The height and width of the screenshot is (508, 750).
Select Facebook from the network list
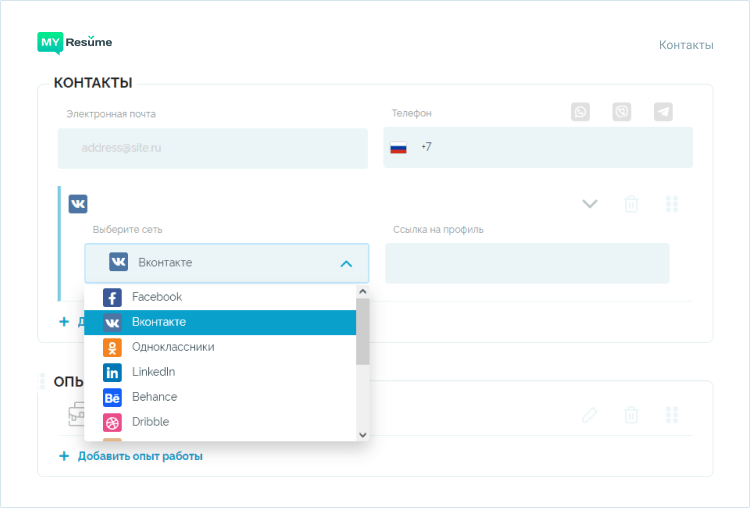(x=157, y=297)
